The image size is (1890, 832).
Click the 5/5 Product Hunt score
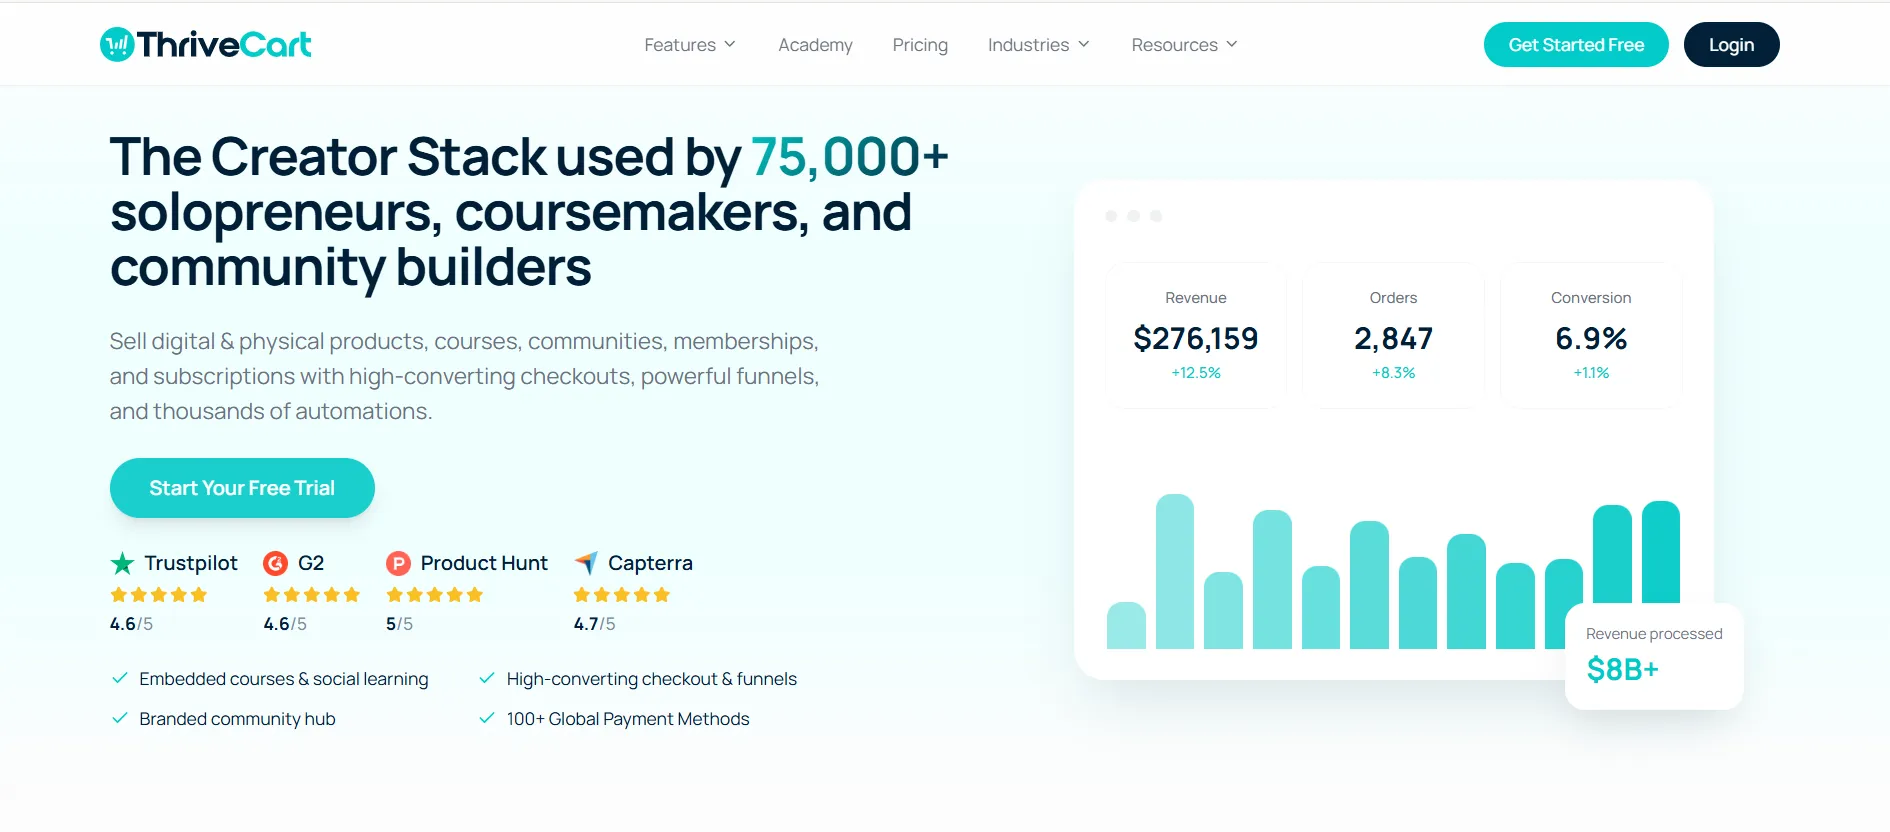pos(399,624)
